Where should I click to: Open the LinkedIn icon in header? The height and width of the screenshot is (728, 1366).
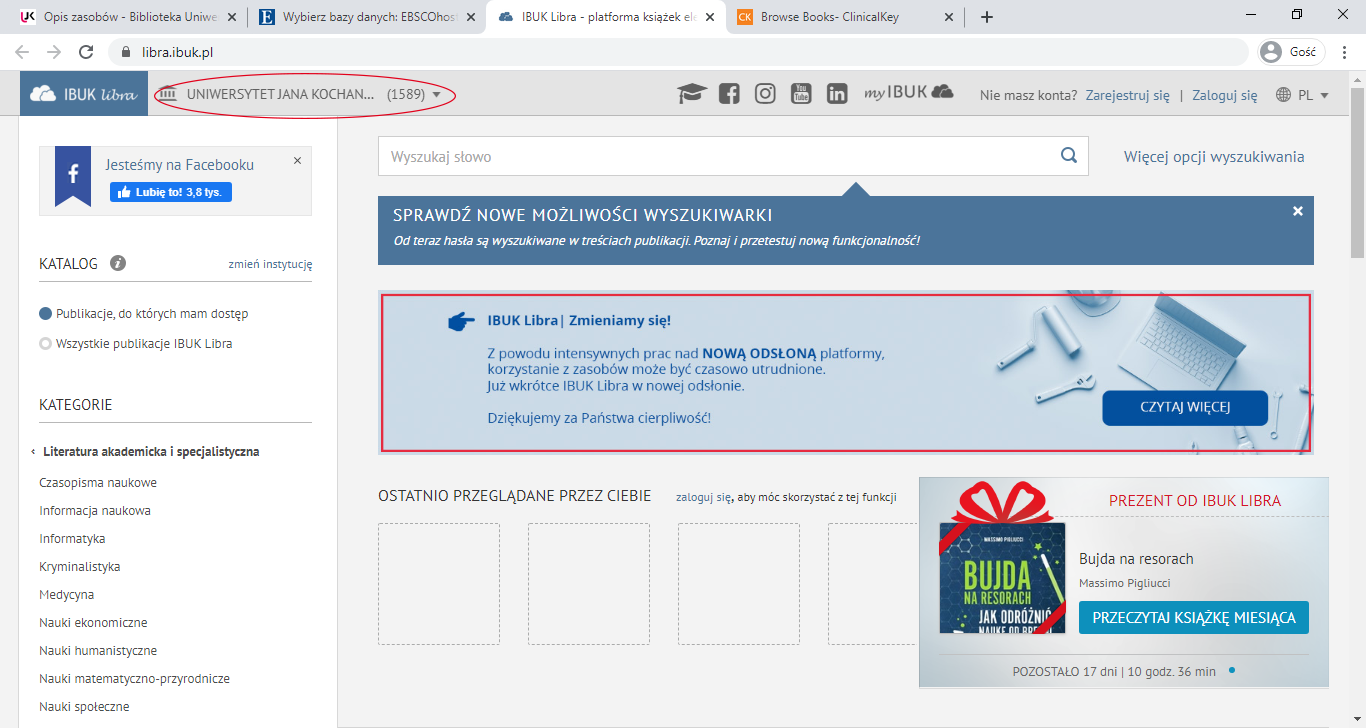tap(837, 94)
